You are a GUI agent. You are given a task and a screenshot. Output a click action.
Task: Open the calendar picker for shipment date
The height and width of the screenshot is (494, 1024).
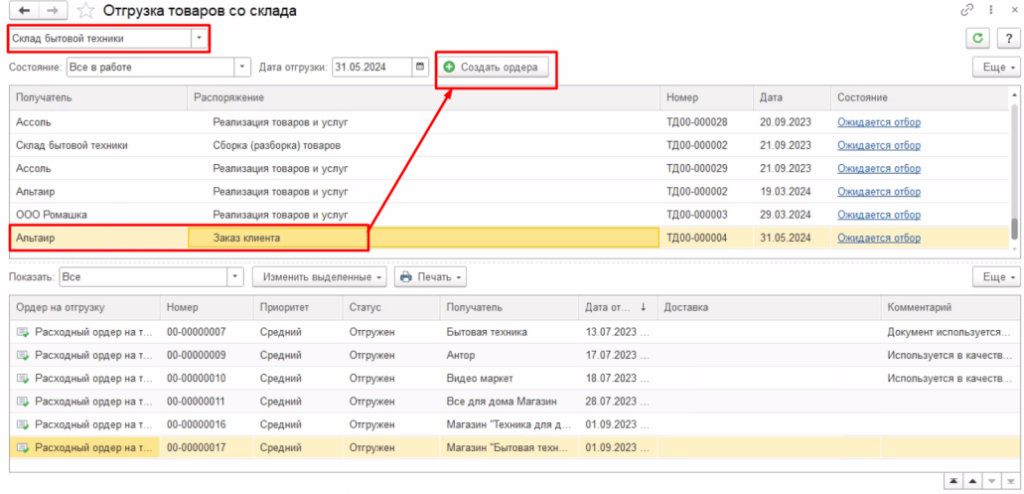(421, 67)
